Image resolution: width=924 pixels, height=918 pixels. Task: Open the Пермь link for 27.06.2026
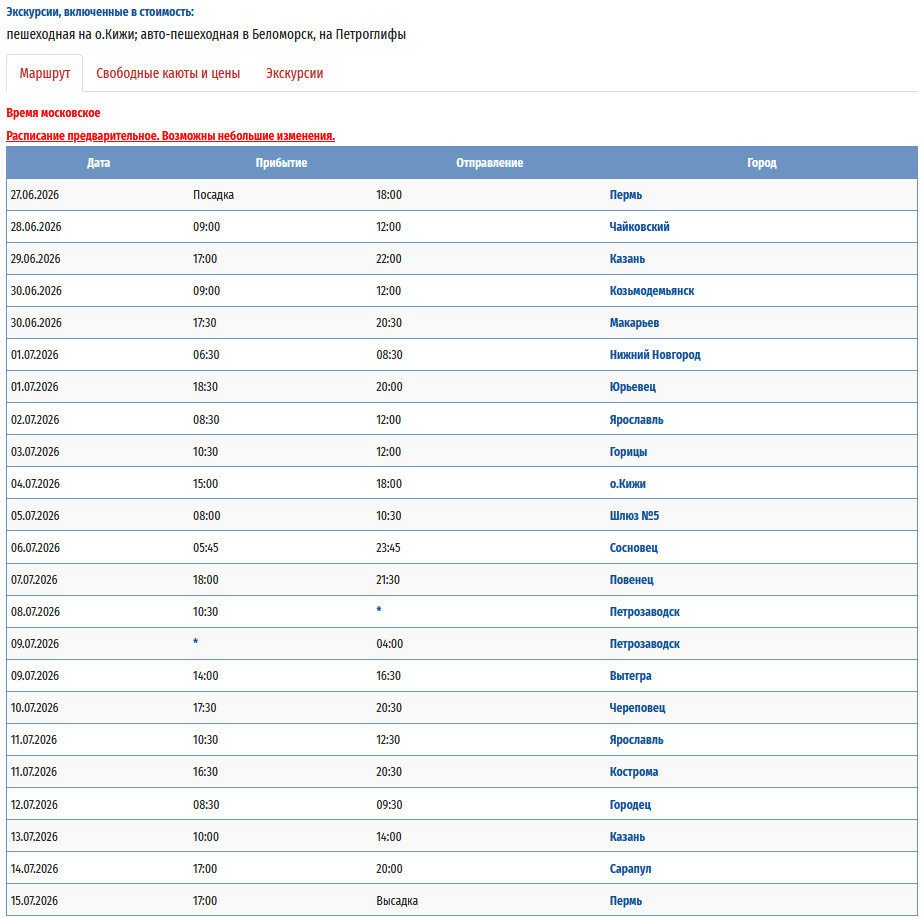[x=625, y=195]
